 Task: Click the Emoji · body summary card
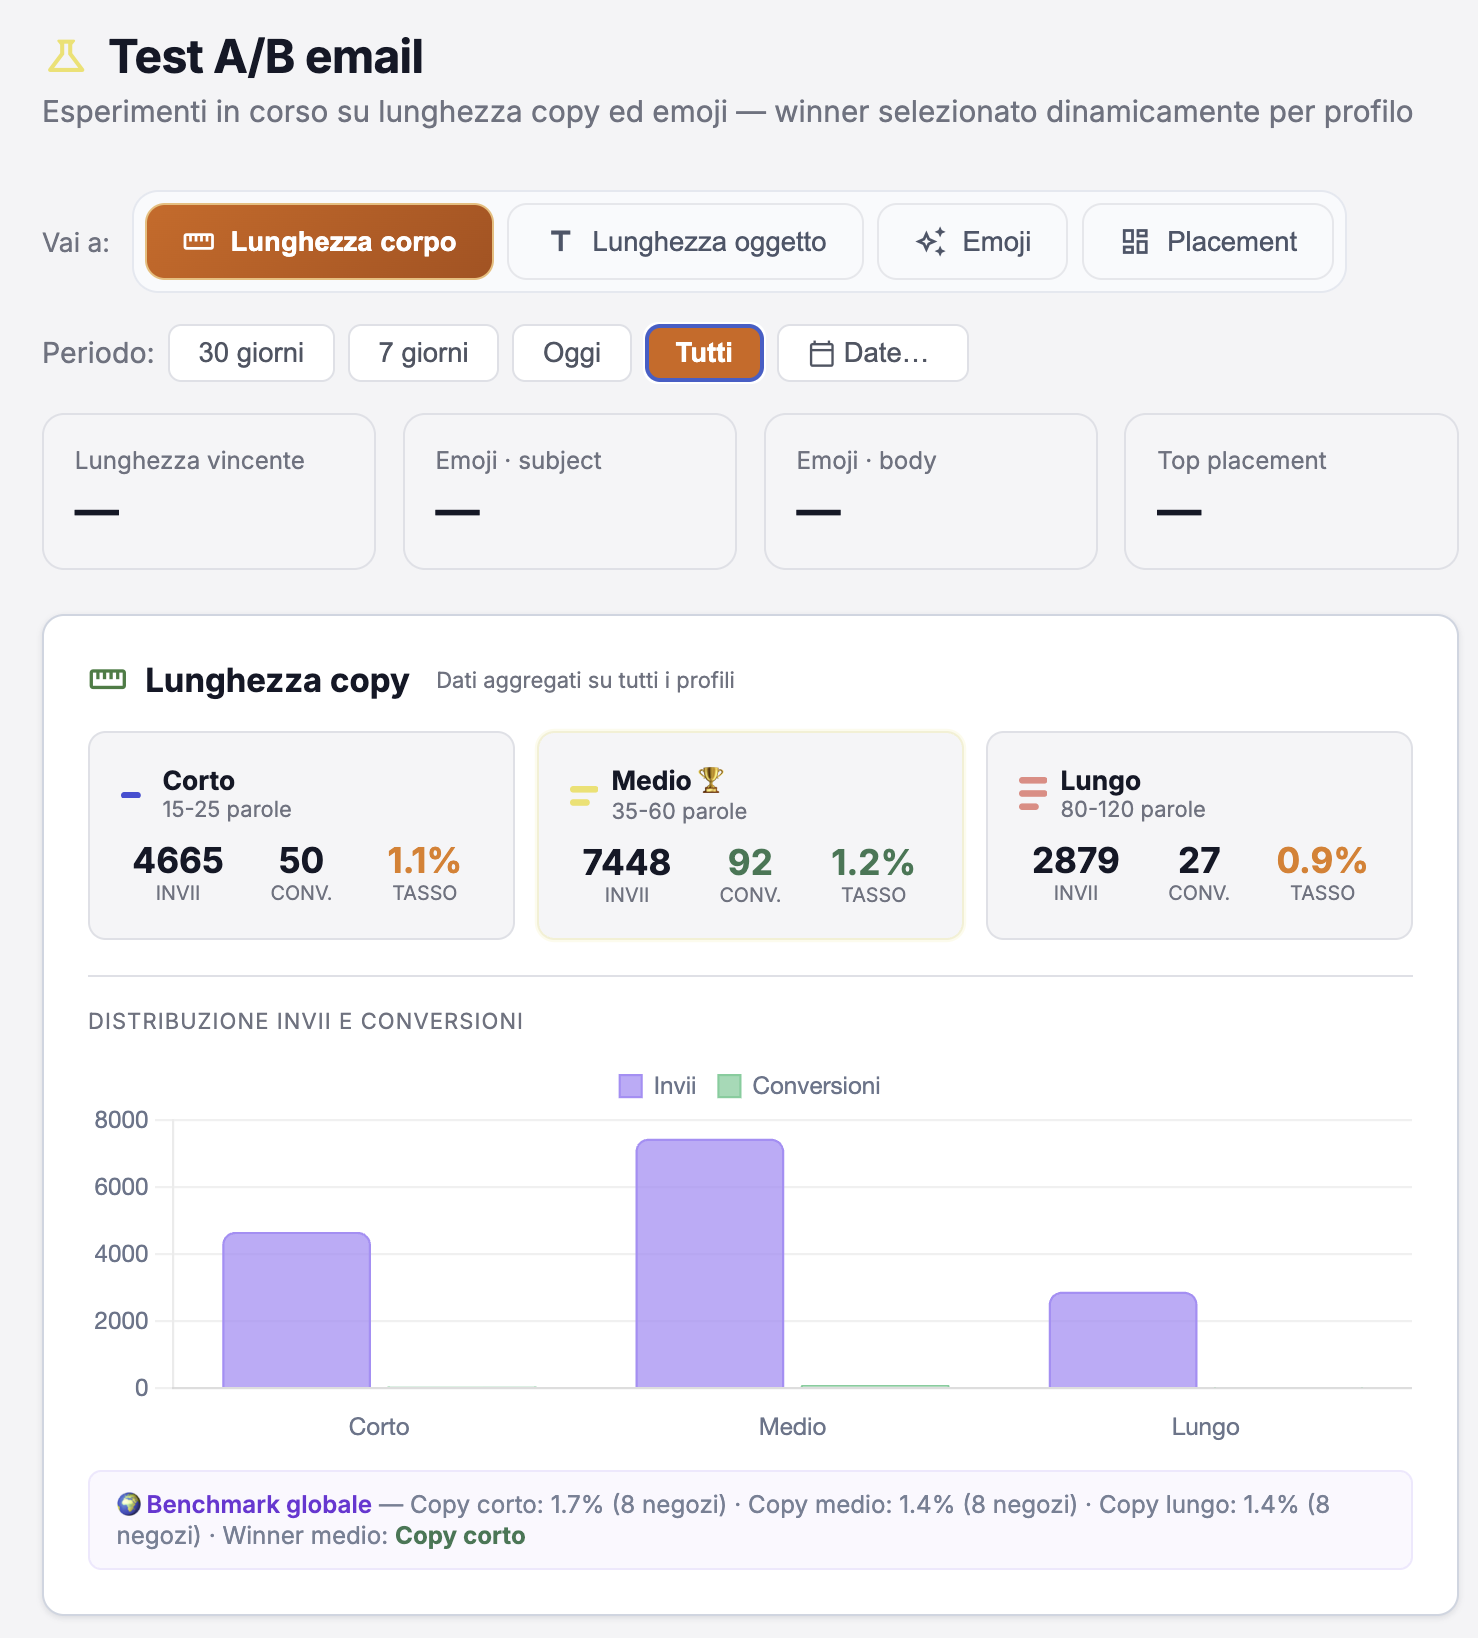coord(931,491)
